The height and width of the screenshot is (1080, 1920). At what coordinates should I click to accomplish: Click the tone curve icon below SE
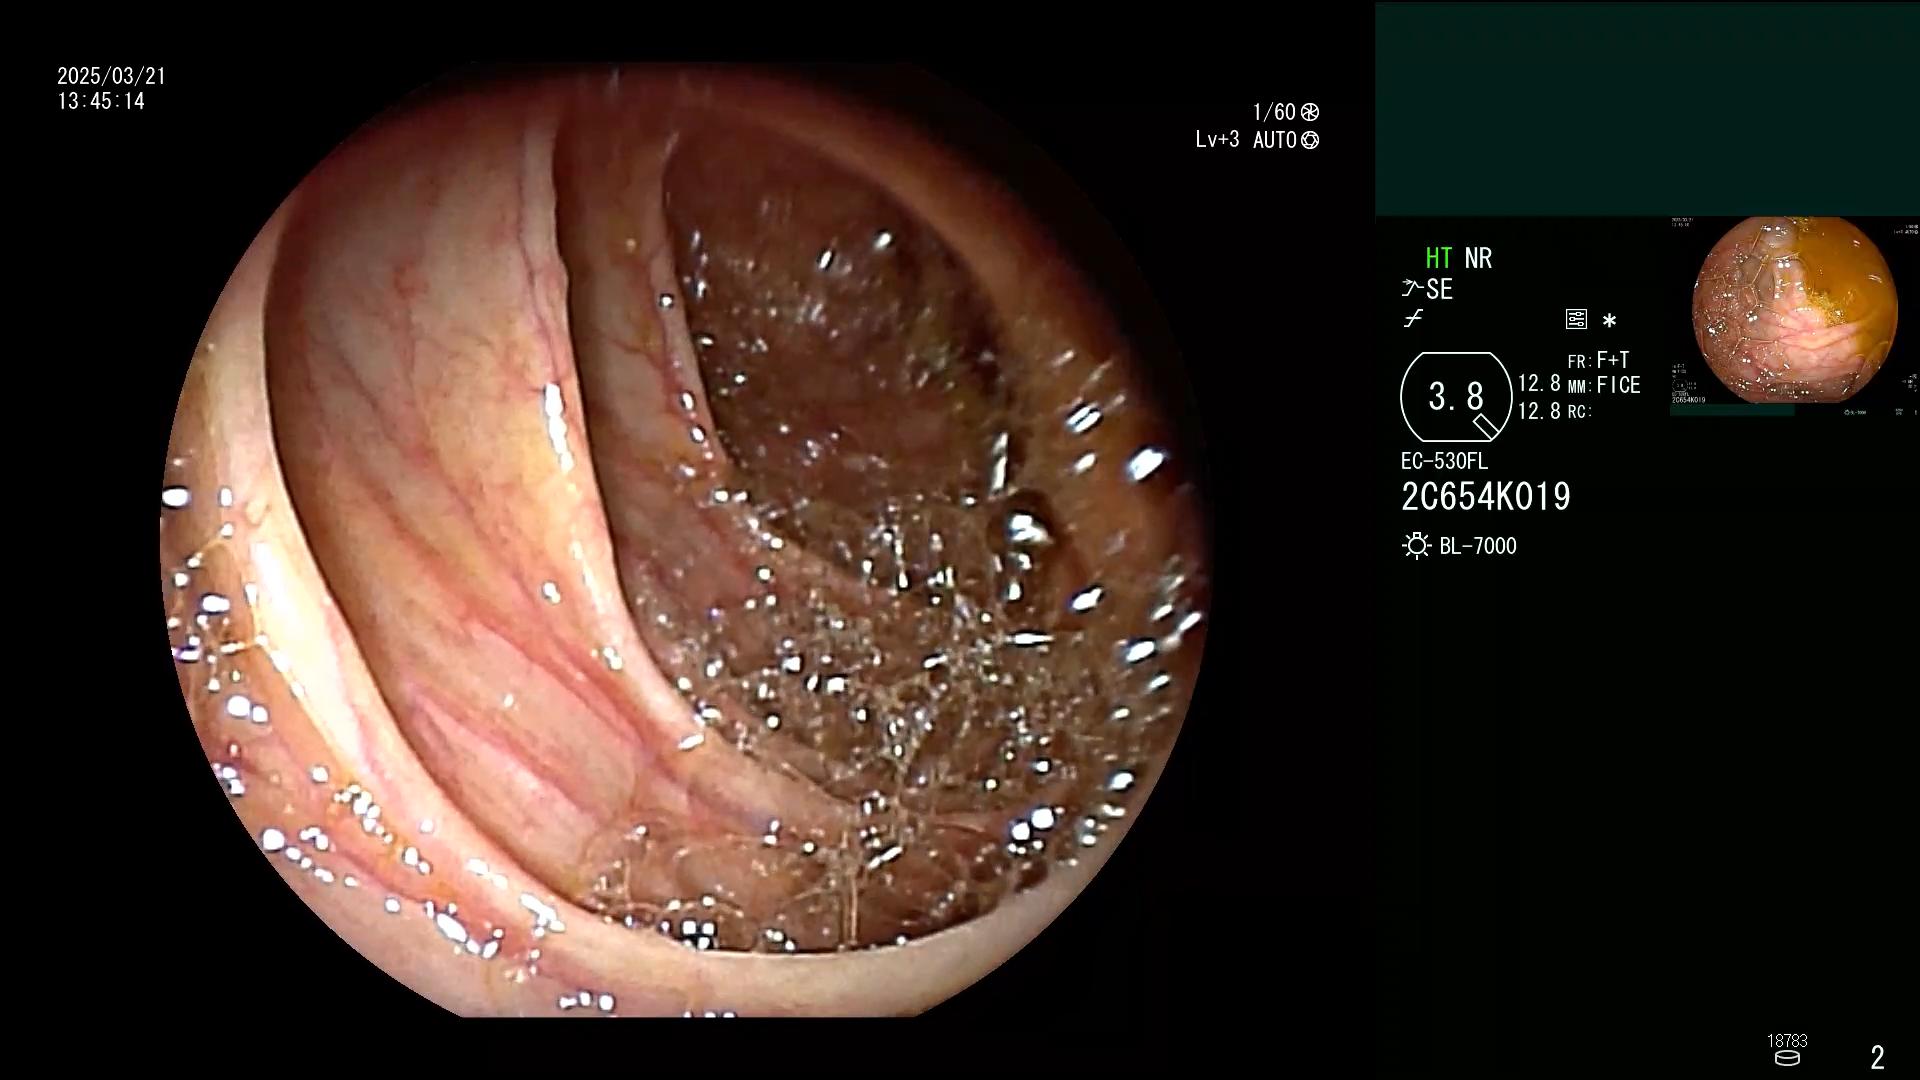[1413, 320]
